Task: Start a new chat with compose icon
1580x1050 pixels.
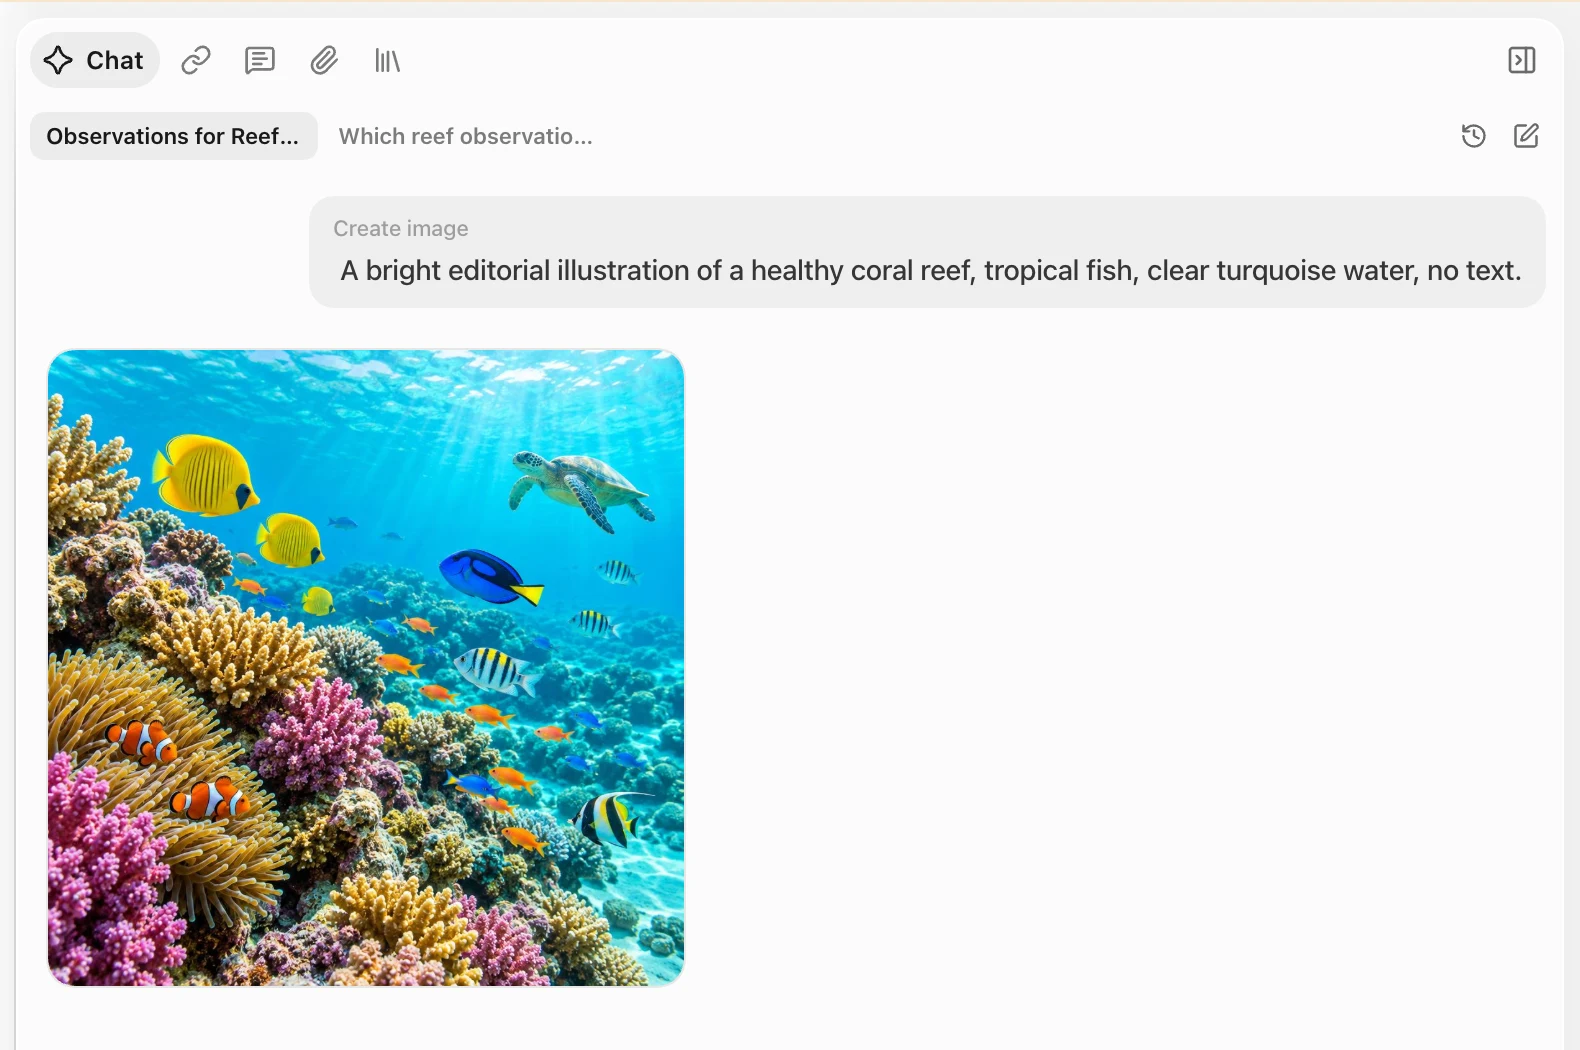Action: [1526, 136]
